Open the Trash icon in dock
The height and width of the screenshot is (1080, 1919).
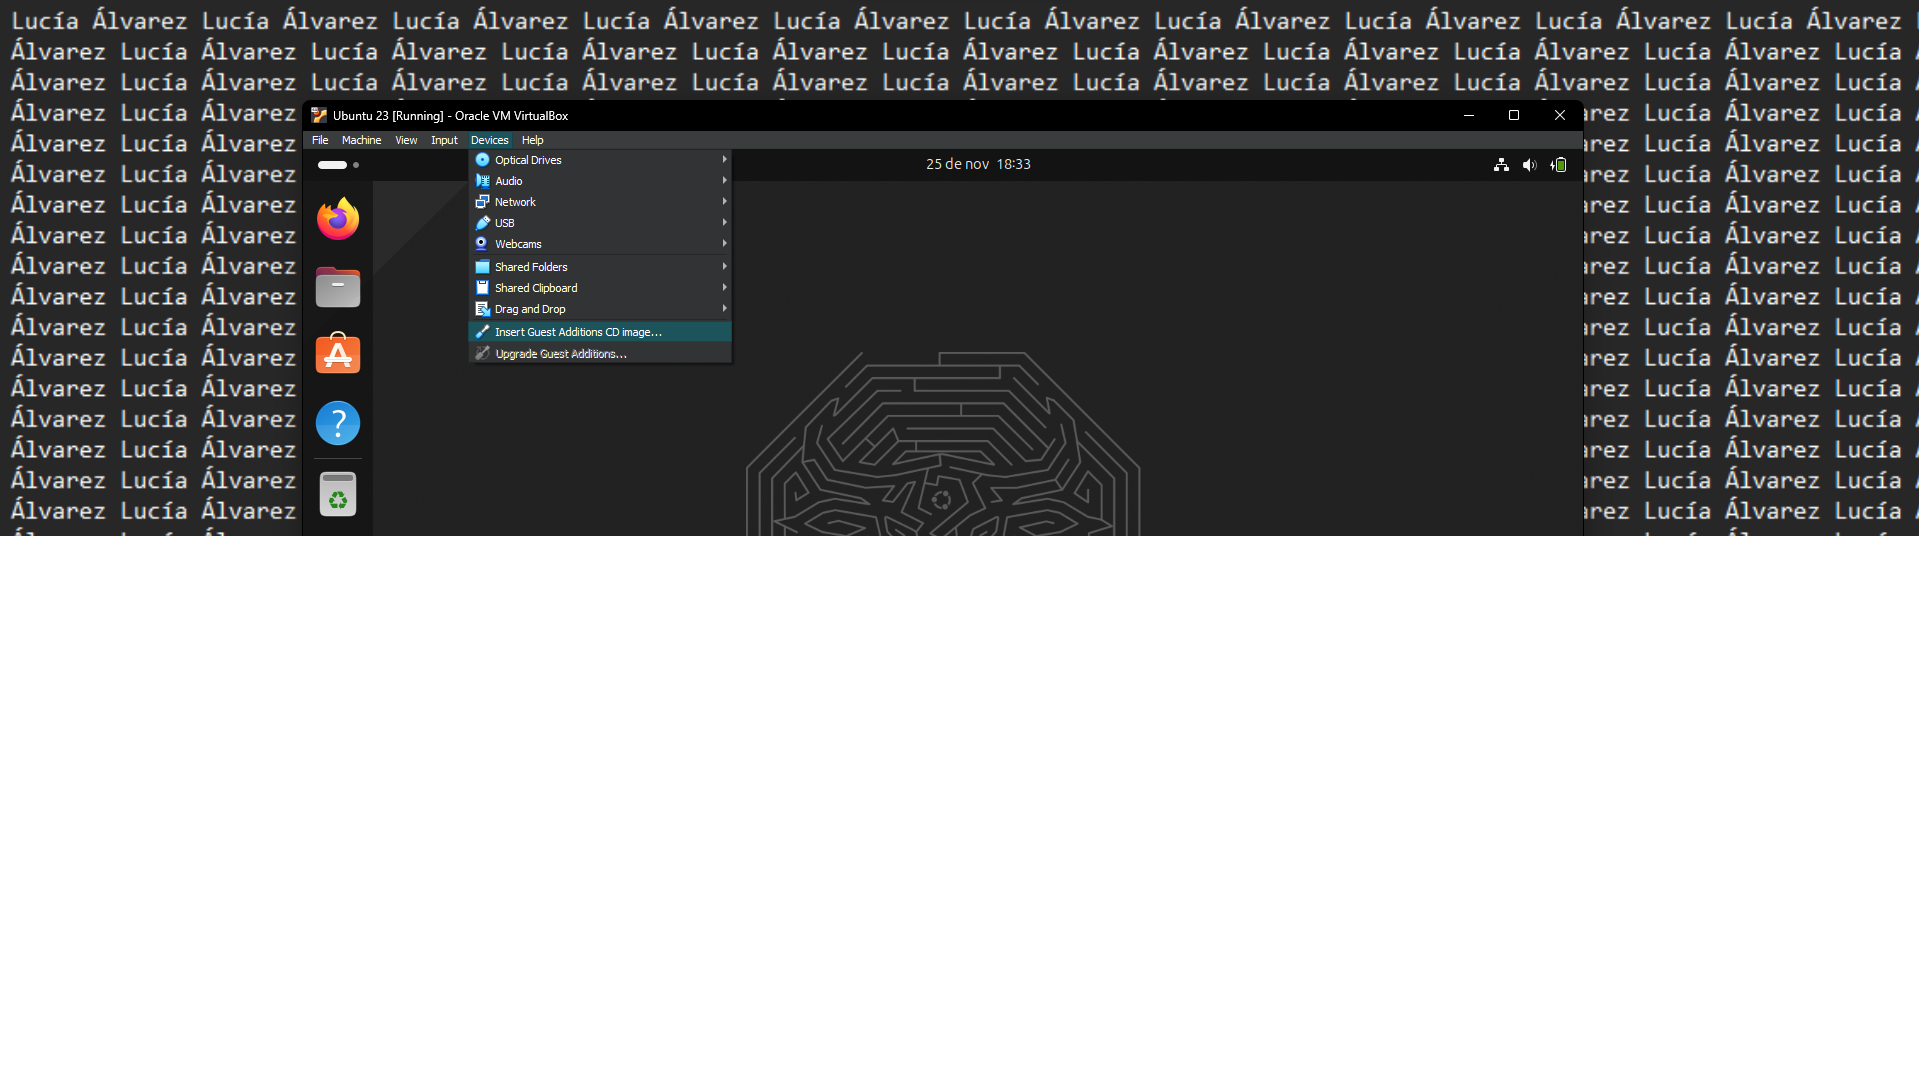(338, 494)
